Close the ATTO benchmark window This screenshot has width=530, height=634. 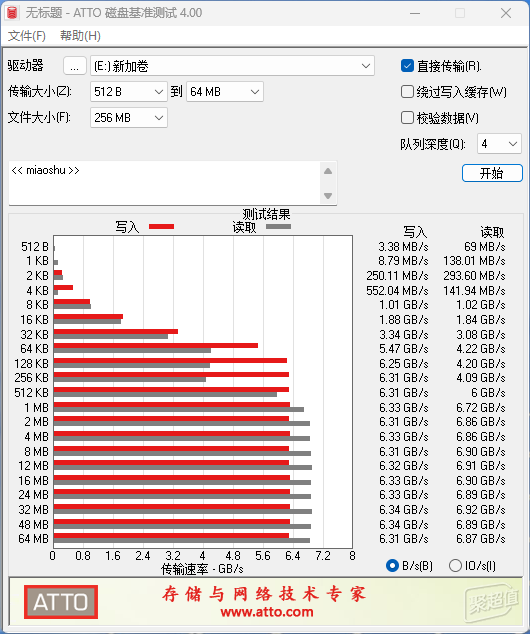tap(506, 13)
